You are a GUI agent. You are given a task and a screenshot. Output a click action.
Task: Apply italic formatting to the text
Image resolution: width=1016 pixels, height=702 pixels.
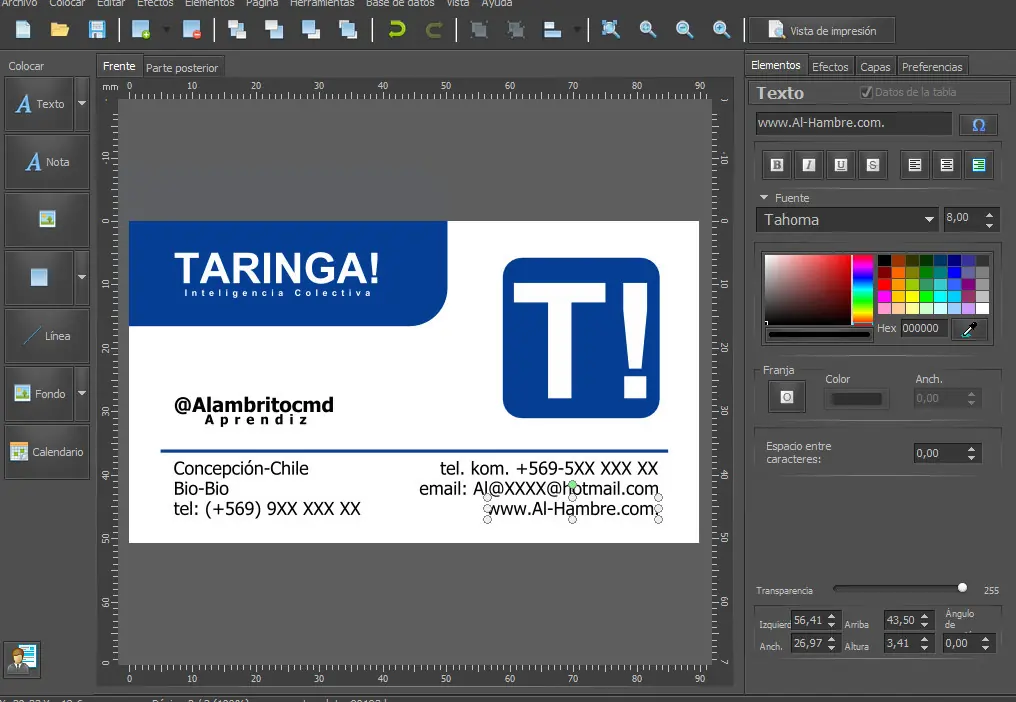point(808,164)
